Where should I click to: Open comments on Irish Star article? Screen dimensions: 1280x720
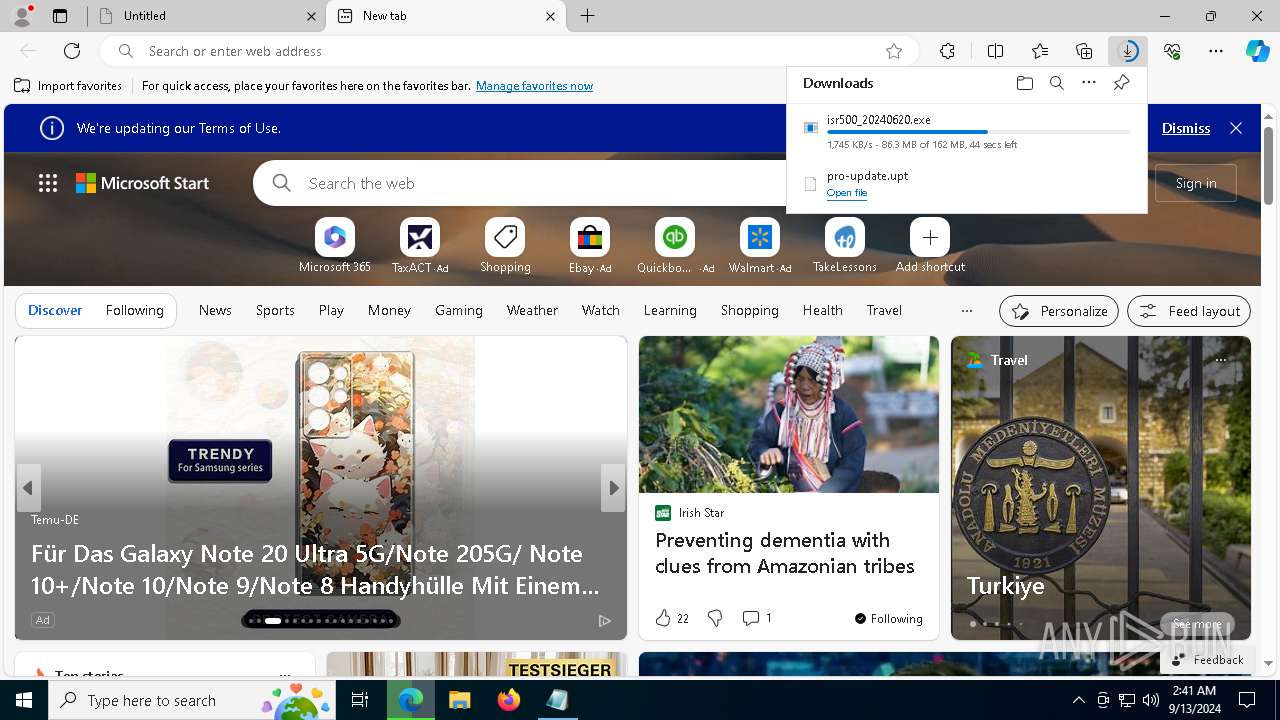757,619
